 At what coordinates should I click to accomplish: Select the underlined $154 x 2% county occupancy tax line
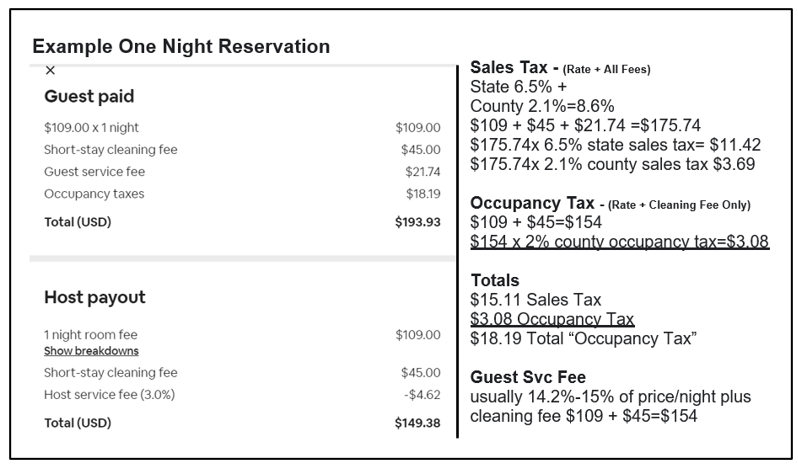tap(619, 243)
